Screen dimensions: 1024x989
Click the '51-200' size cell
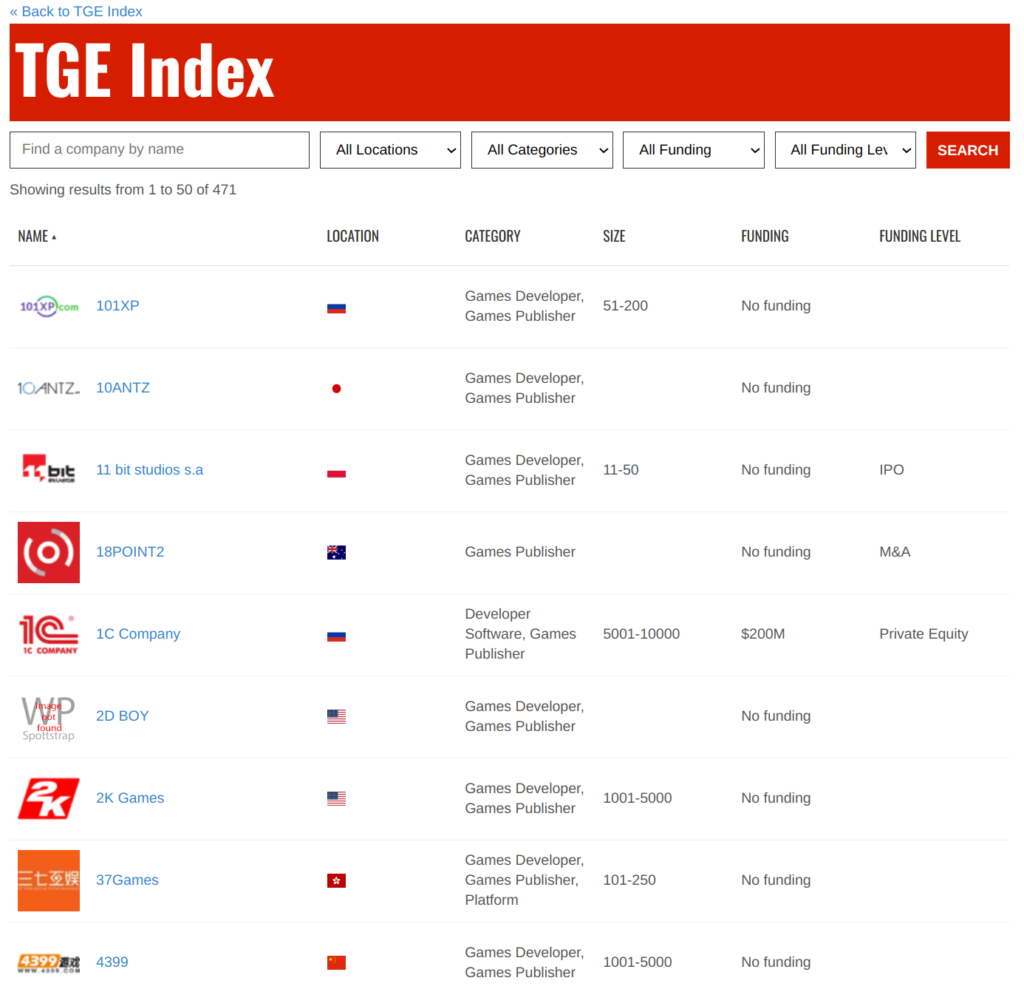tap(625, 306)
